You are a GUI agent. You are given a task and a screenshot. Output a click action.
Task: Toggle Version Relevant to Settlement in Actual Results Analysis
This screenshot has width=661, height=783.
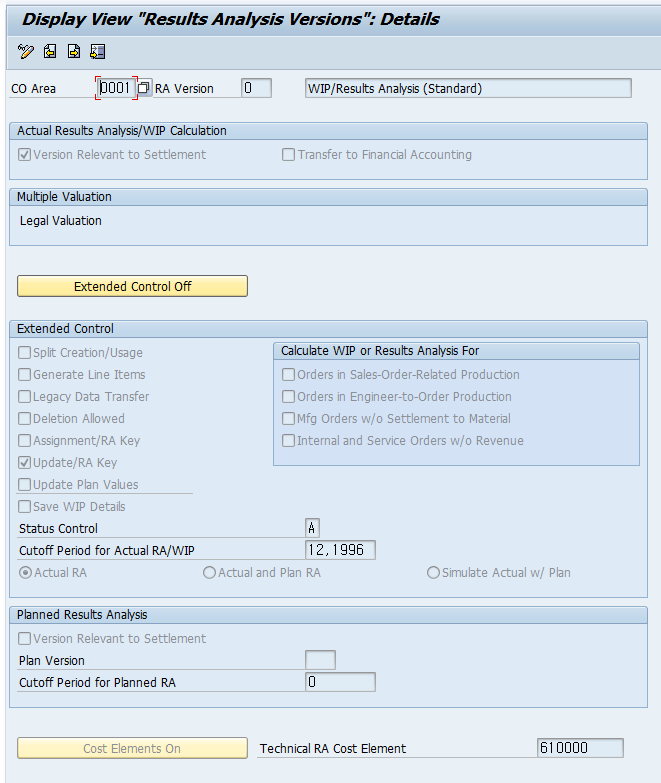24,155
